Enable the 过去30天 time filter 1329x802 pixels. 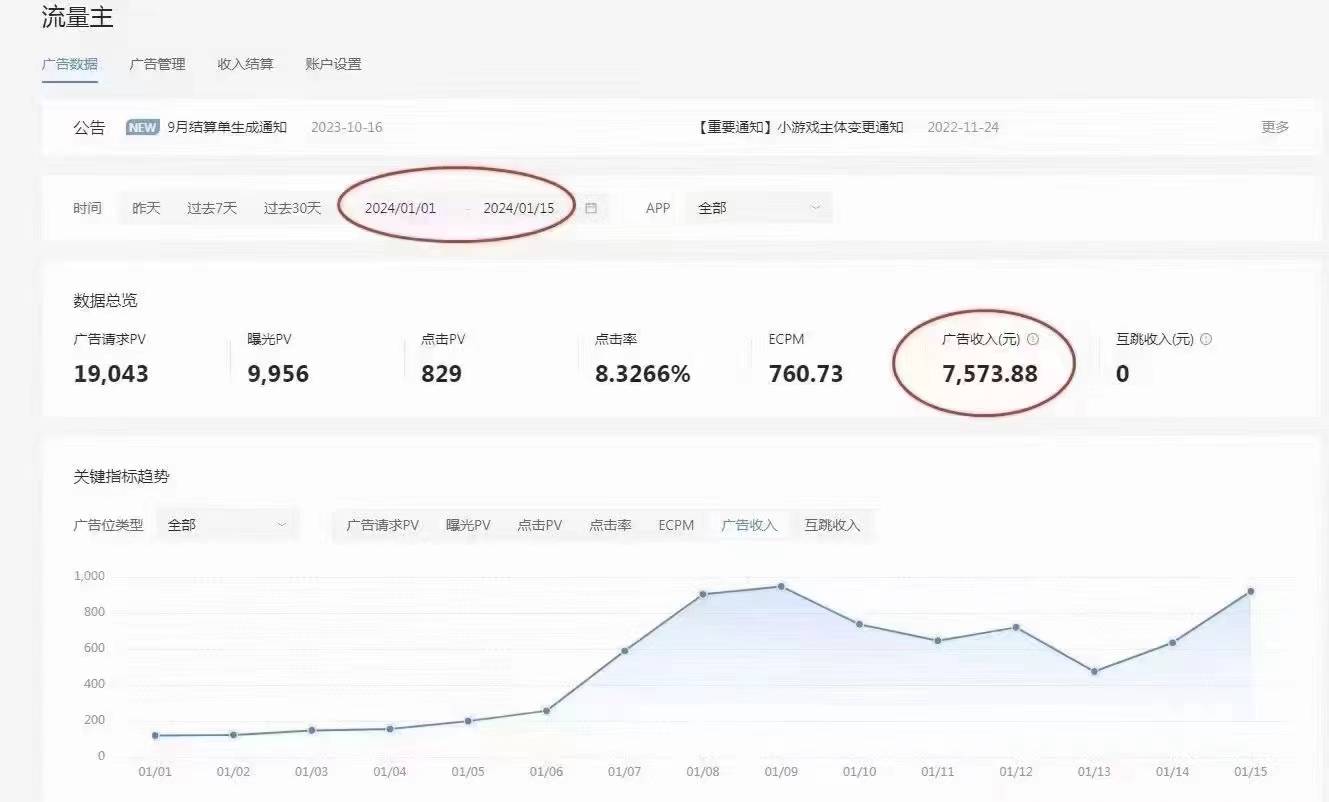pyautogui.click(x=291, y=207)
